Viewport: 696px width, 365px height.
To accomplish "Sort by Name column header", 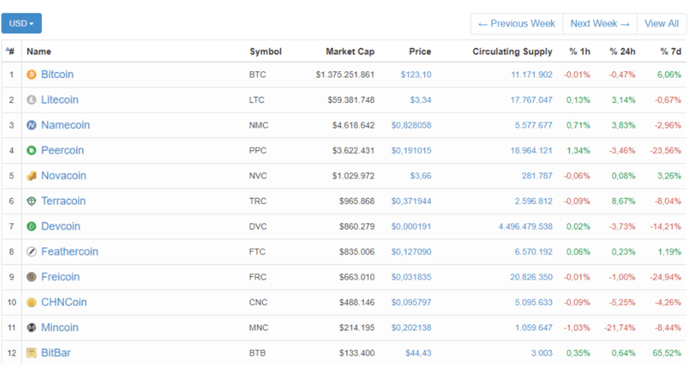I will pos(39,52).
